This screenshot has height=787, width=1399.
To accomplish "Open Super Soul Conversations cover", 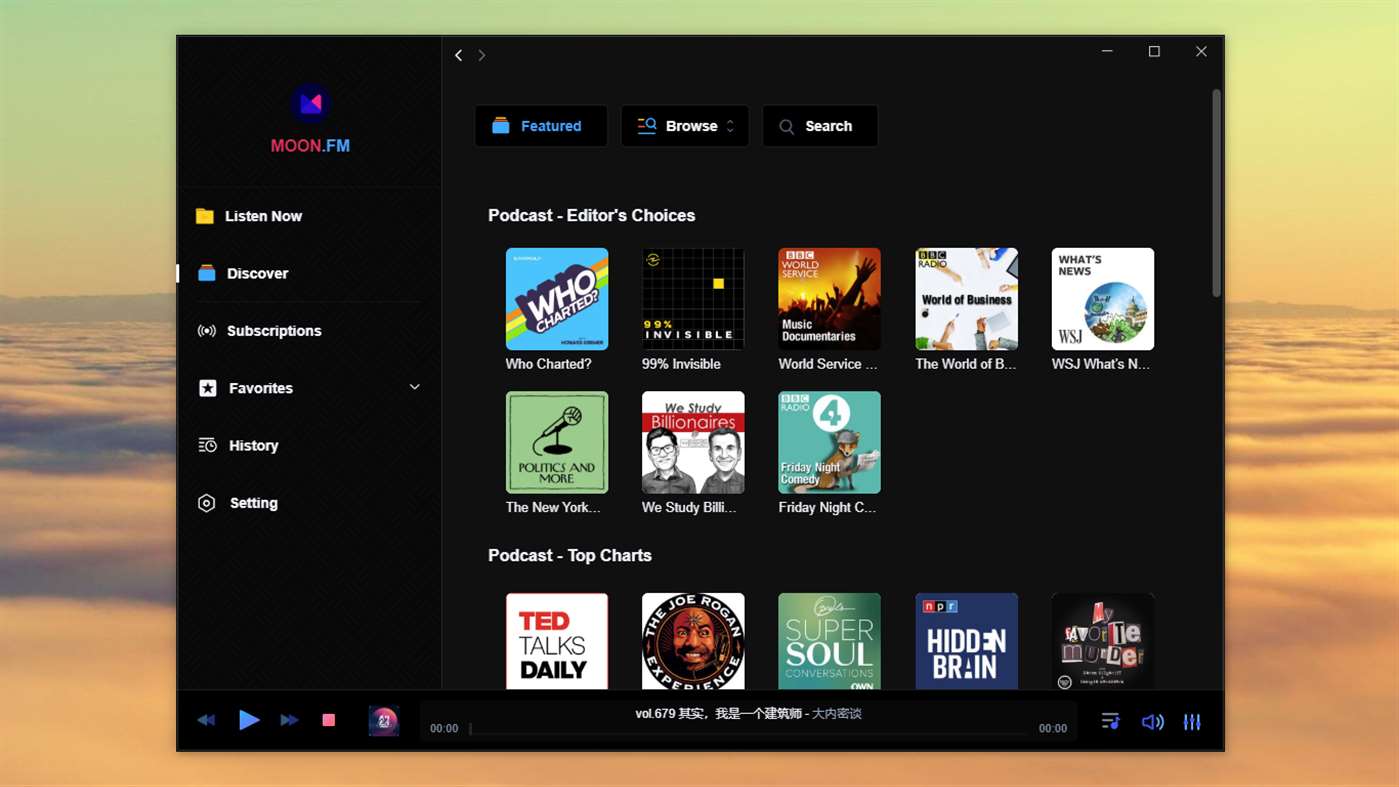I will click(830, 641).
